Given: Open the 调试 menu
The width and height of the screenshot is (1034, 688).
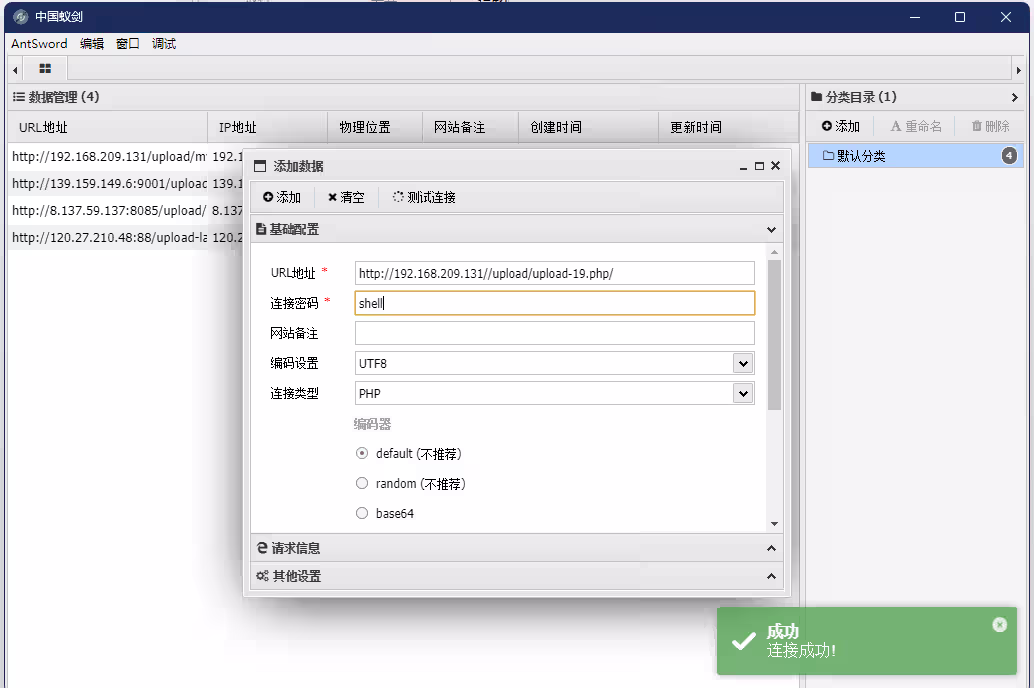Looking at the screenshot, I should 163,44.
